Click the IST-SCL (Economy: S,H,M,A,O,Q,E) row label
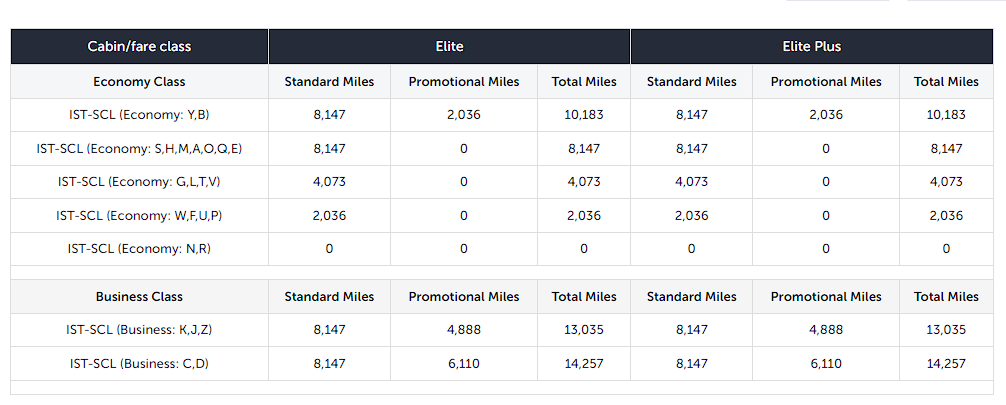The width and height of the screenshot is (1006, 405). click(139, 149)
